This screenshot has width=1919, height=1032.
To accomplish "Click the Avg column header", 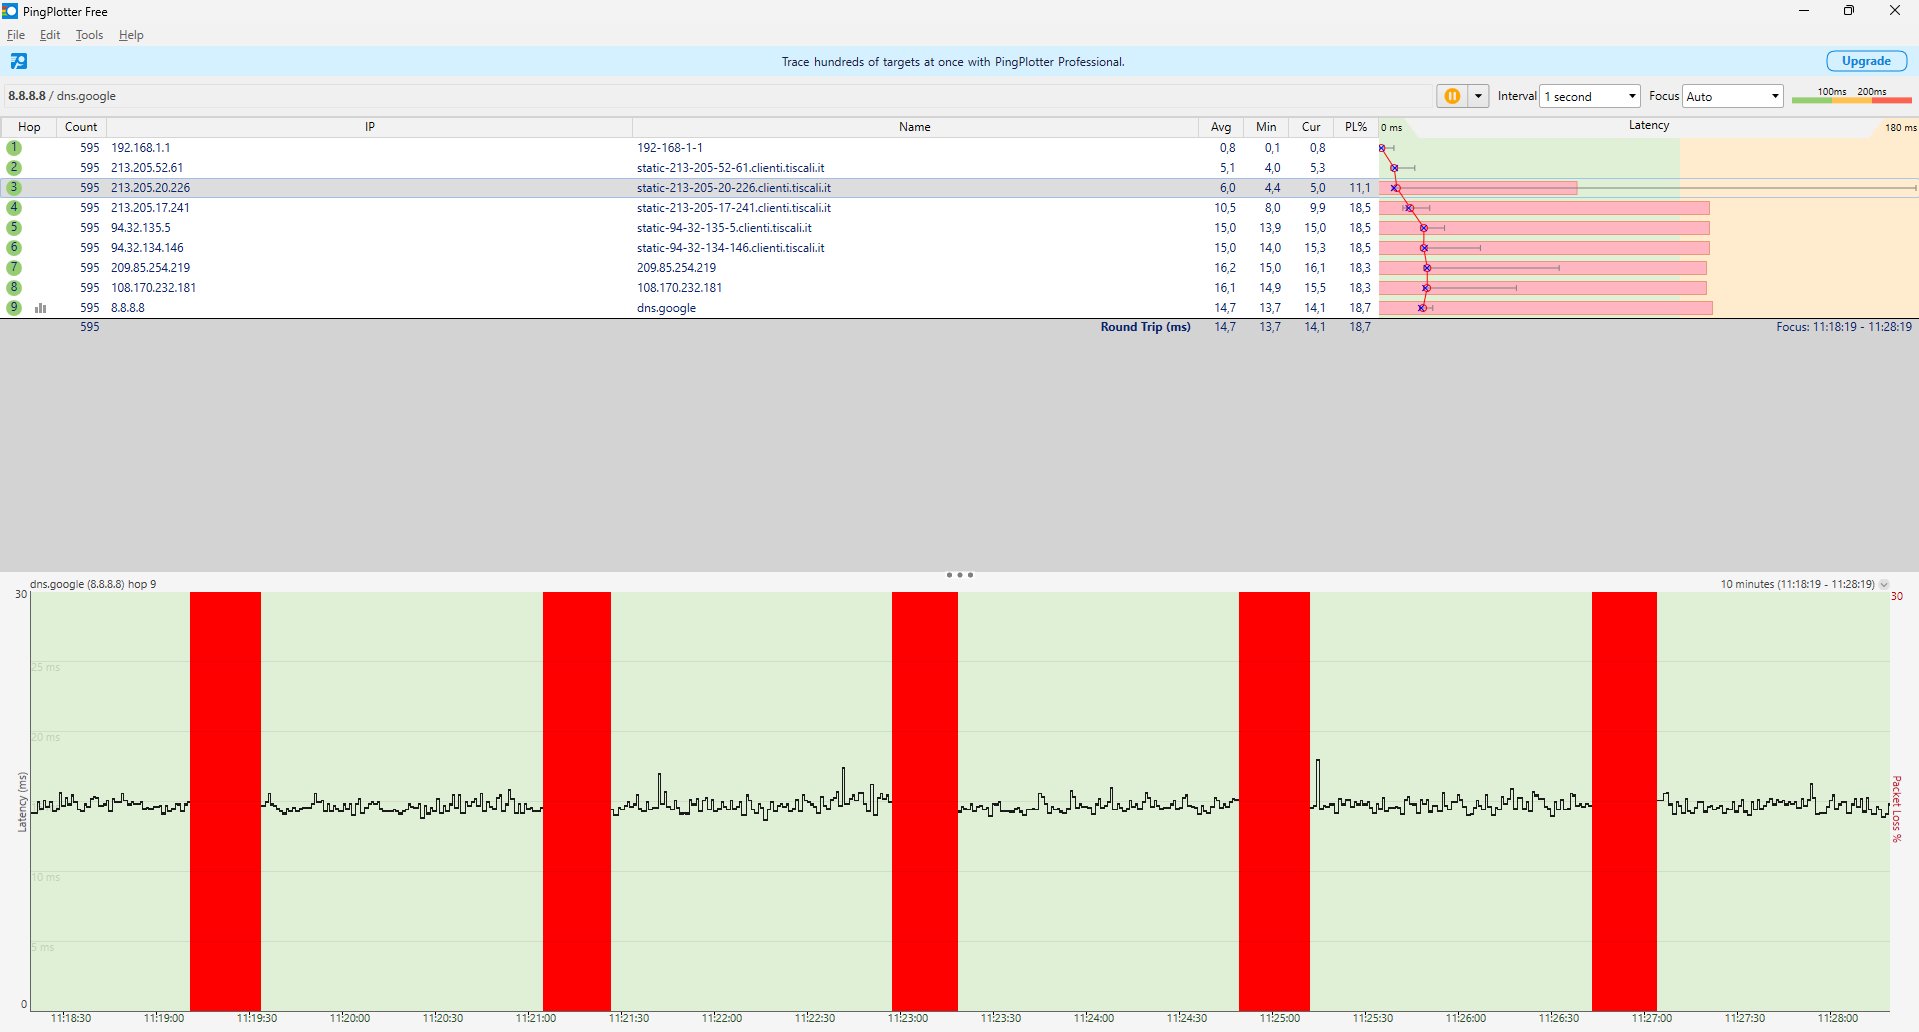I will pyautogui.click(x=1221, y=127).
